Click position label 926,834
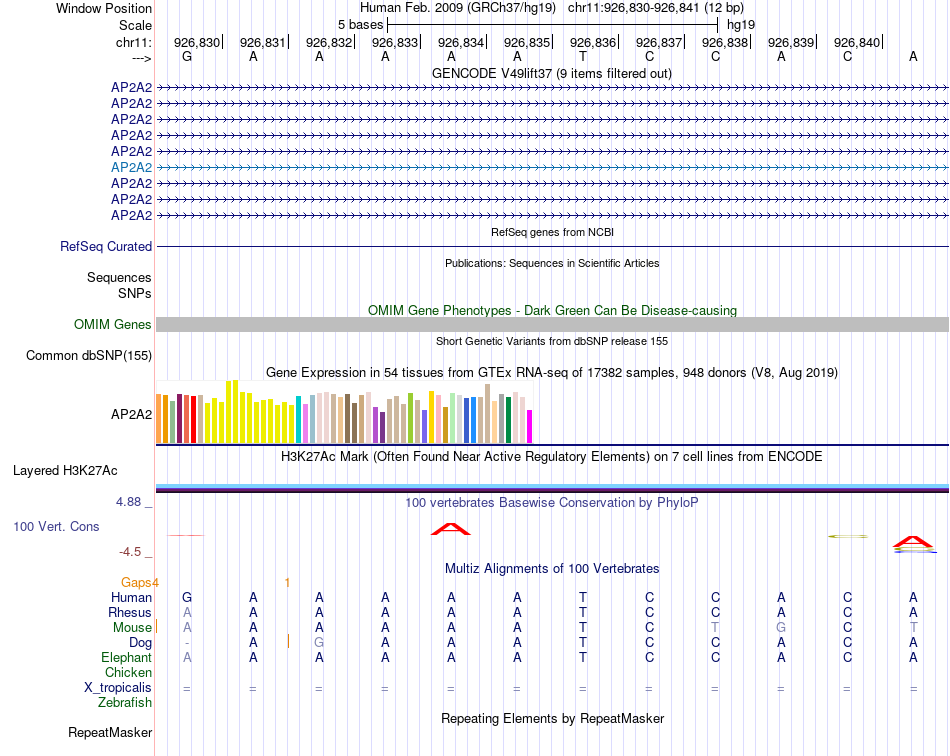The height and width of the screenshot is (756, 950). (x=461, y=42)
